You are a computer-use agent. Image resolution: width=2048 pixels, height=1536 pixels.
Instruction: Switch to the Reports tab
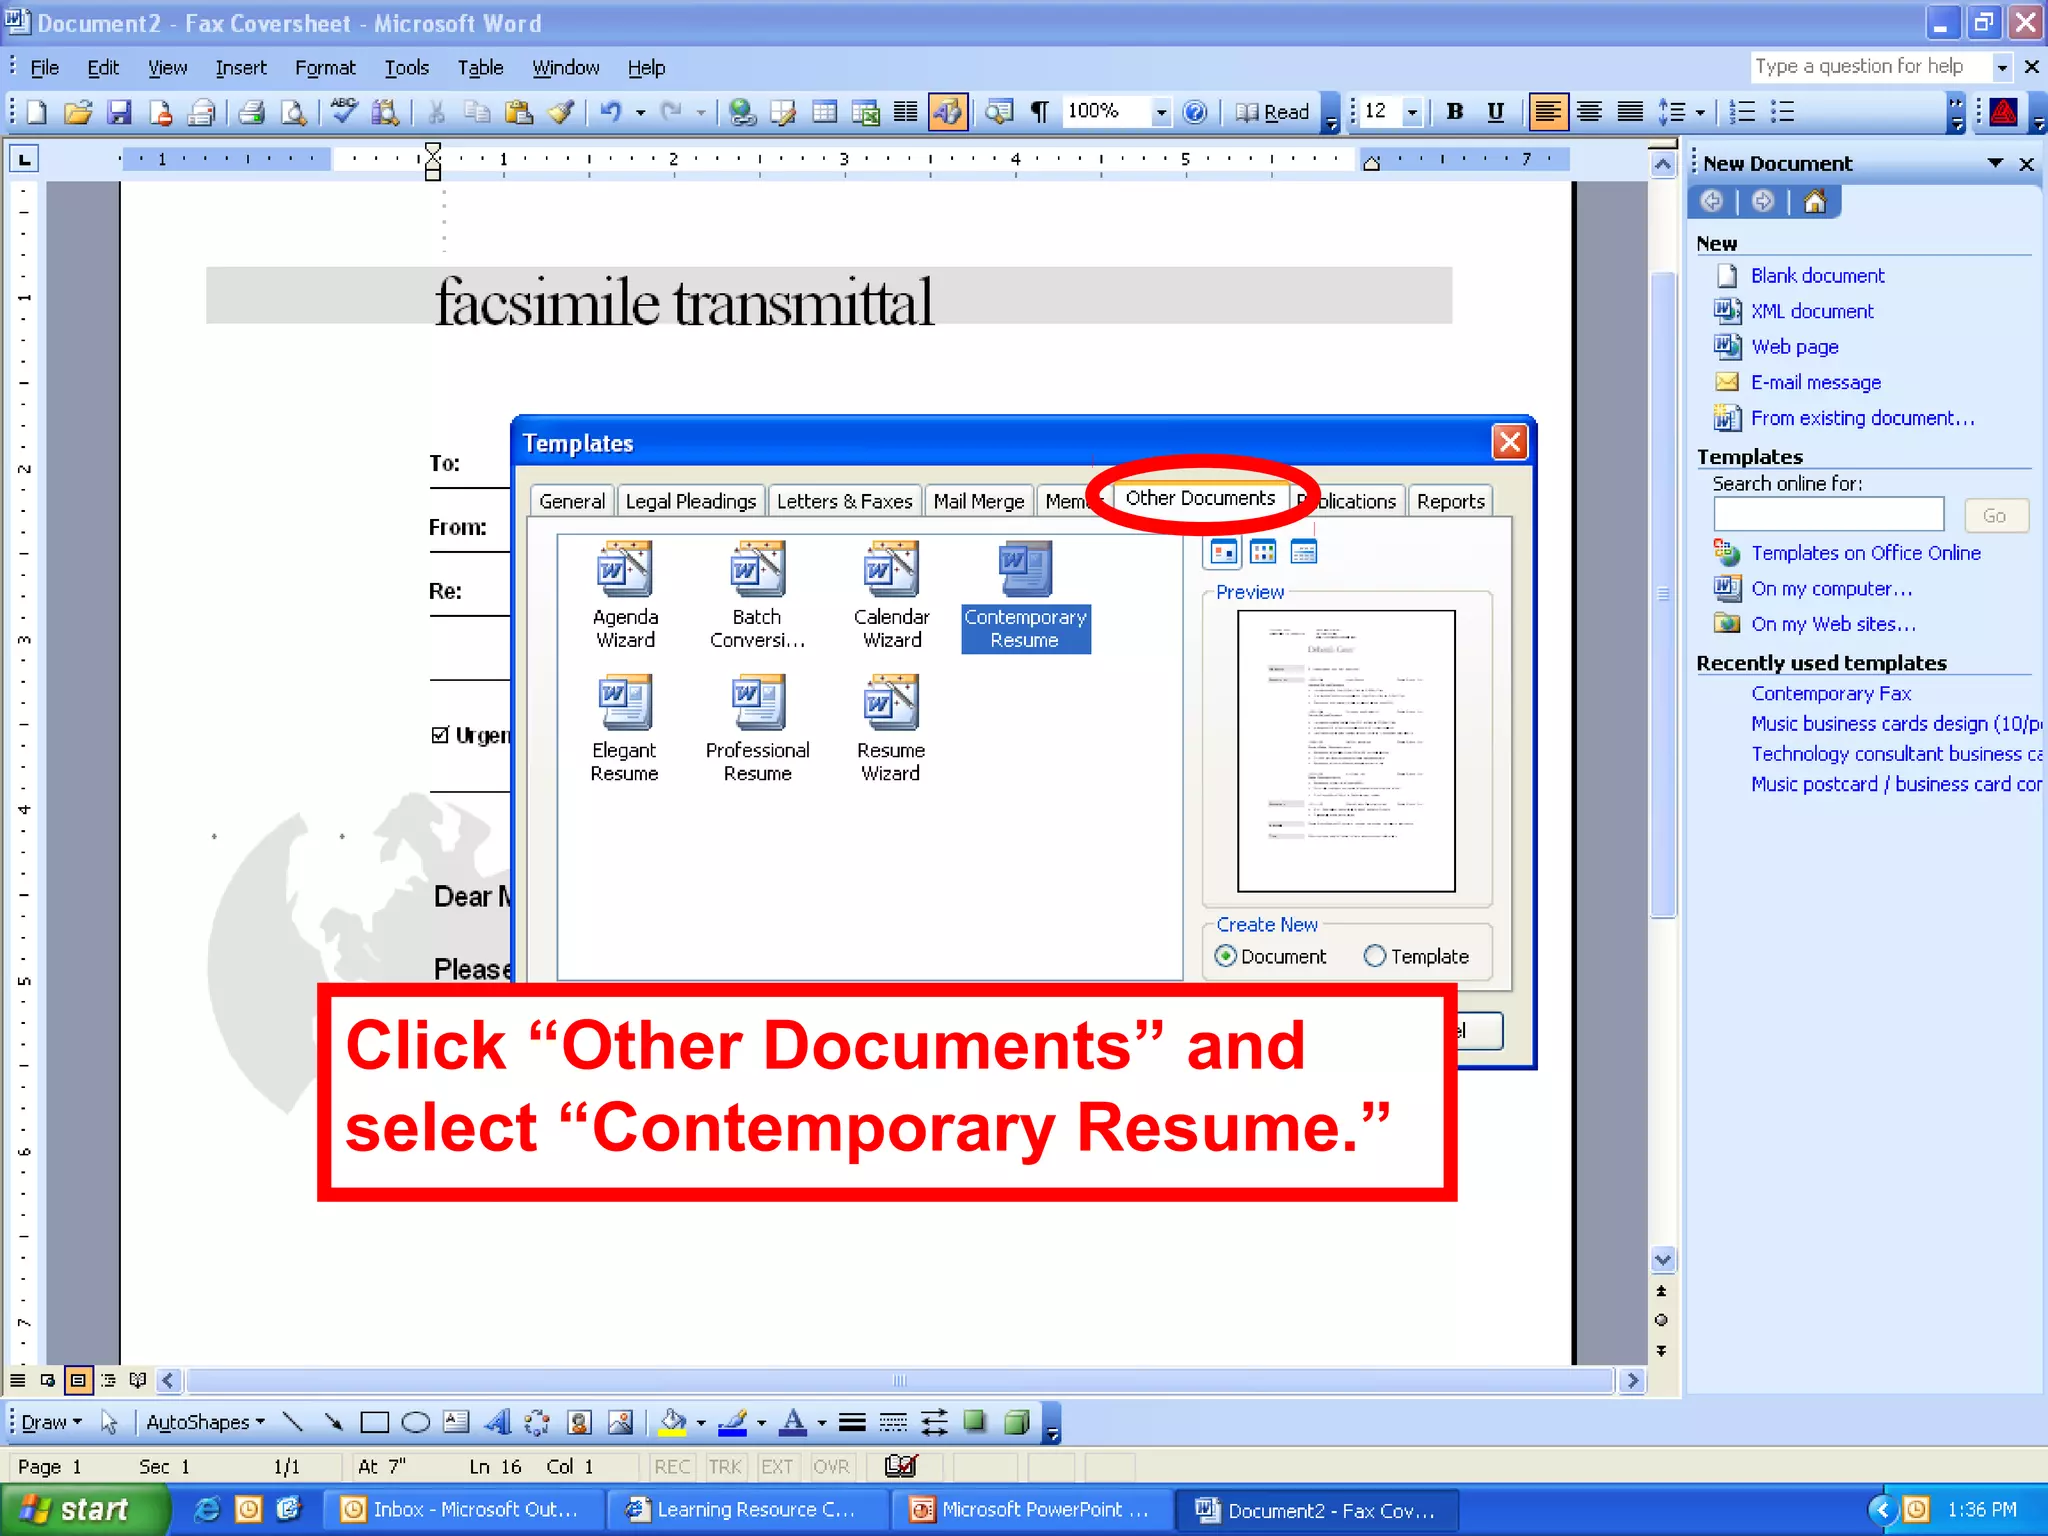pos(1450,501)
